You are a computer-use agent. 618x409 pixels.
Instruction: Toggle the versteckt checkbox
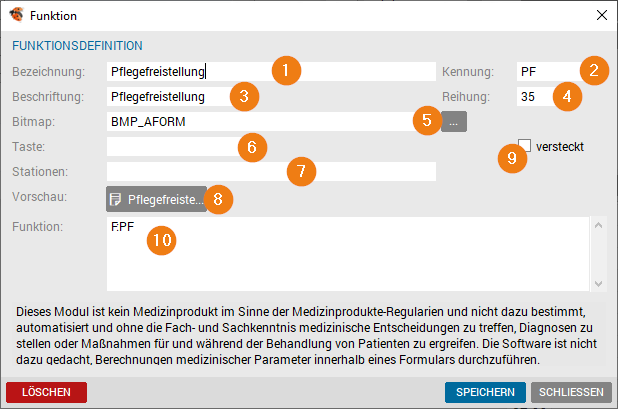[525, 145]
